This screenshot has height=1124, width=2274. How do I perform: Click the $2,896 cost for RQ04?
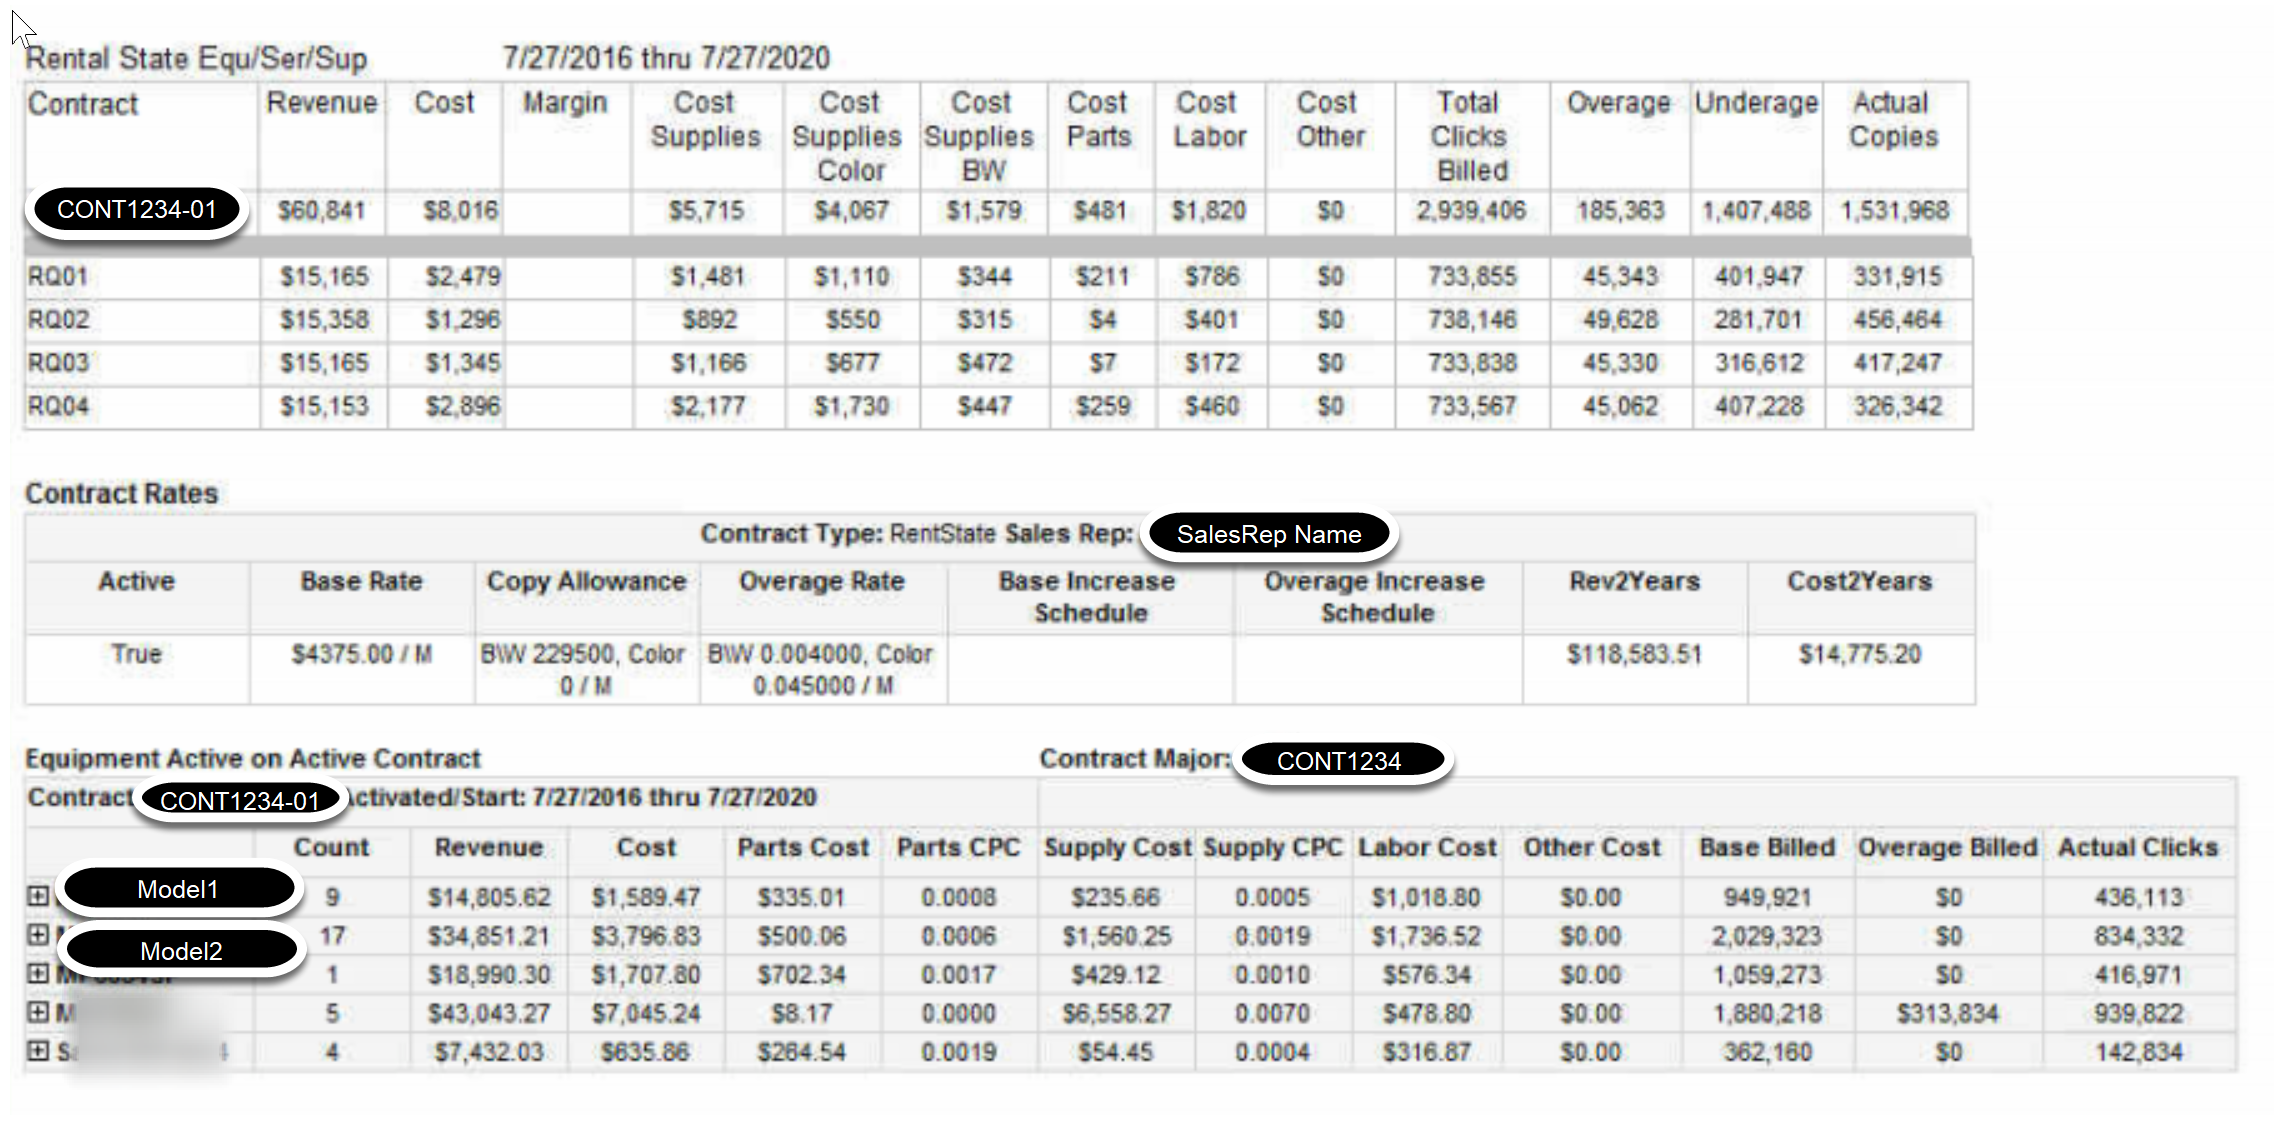coord(462,406)
